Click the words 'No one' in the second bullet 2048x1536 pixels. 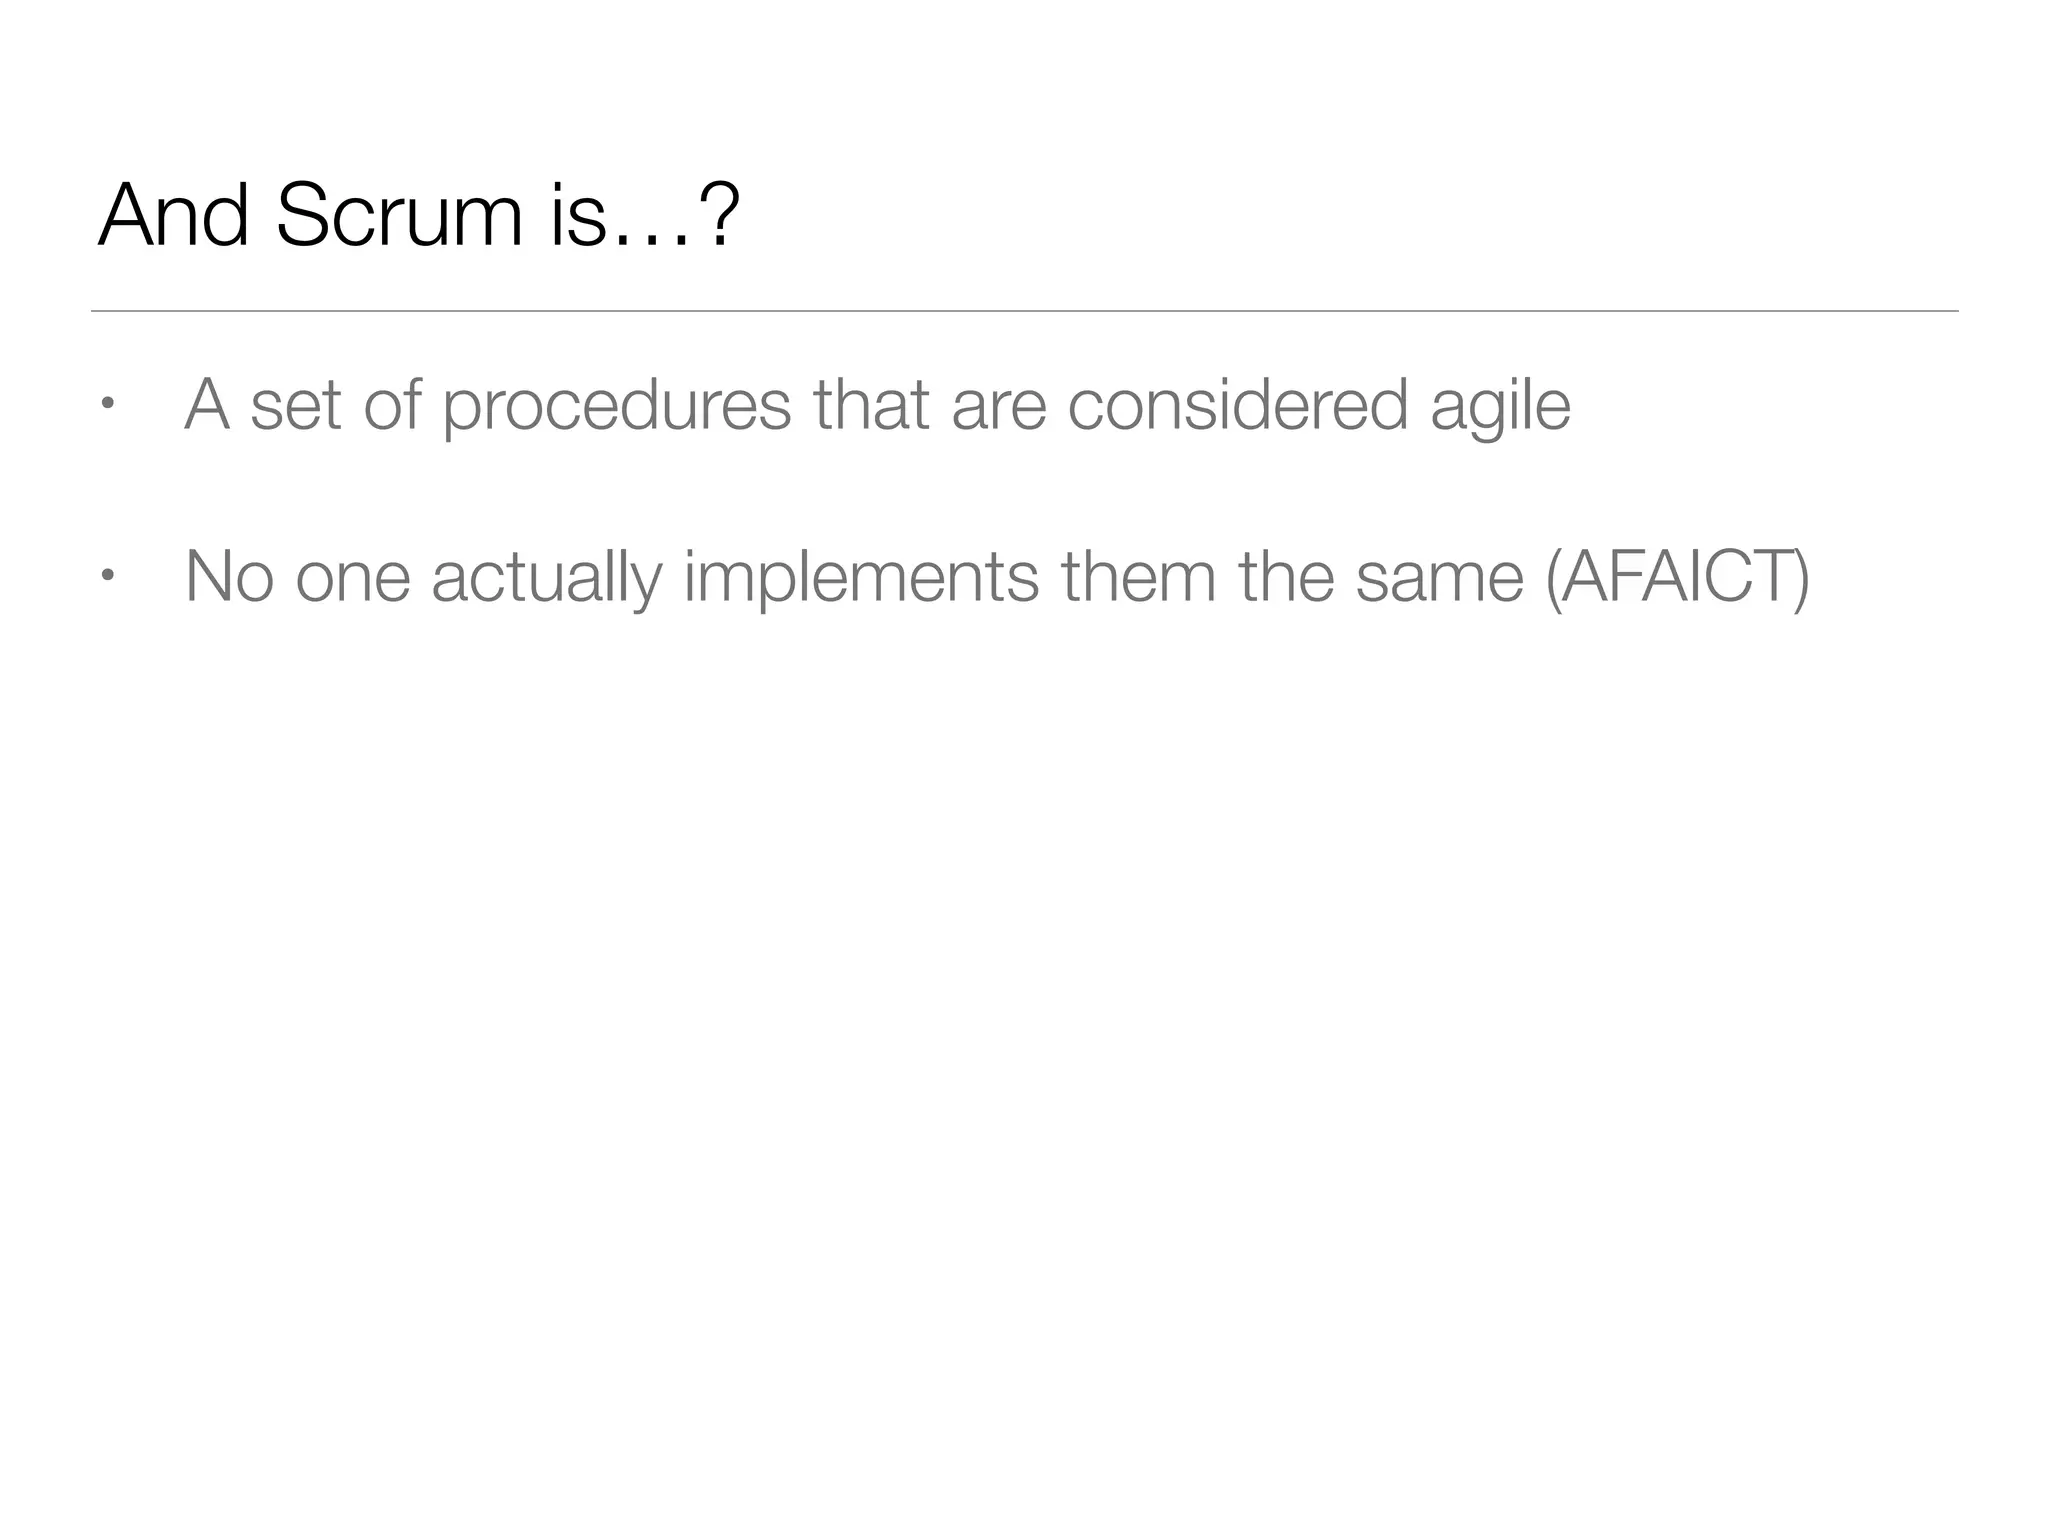(x=298, y=577)
